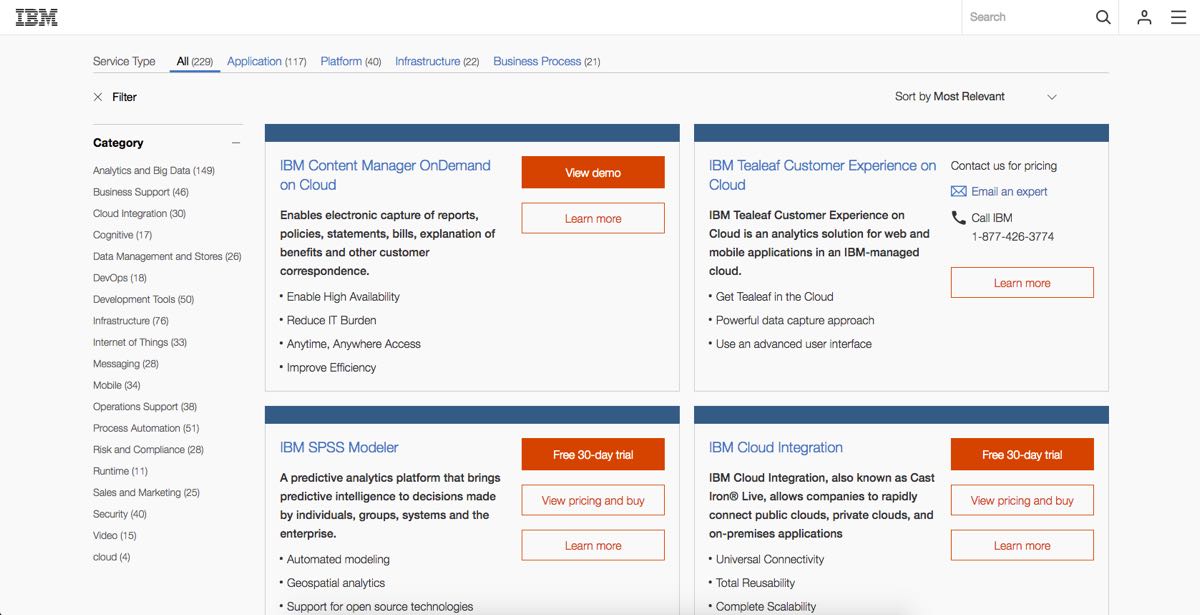This screenshot has height=615, width=1200.
Task: Click the phone number 1-877-426-3774
Action: pos(1013,237)
